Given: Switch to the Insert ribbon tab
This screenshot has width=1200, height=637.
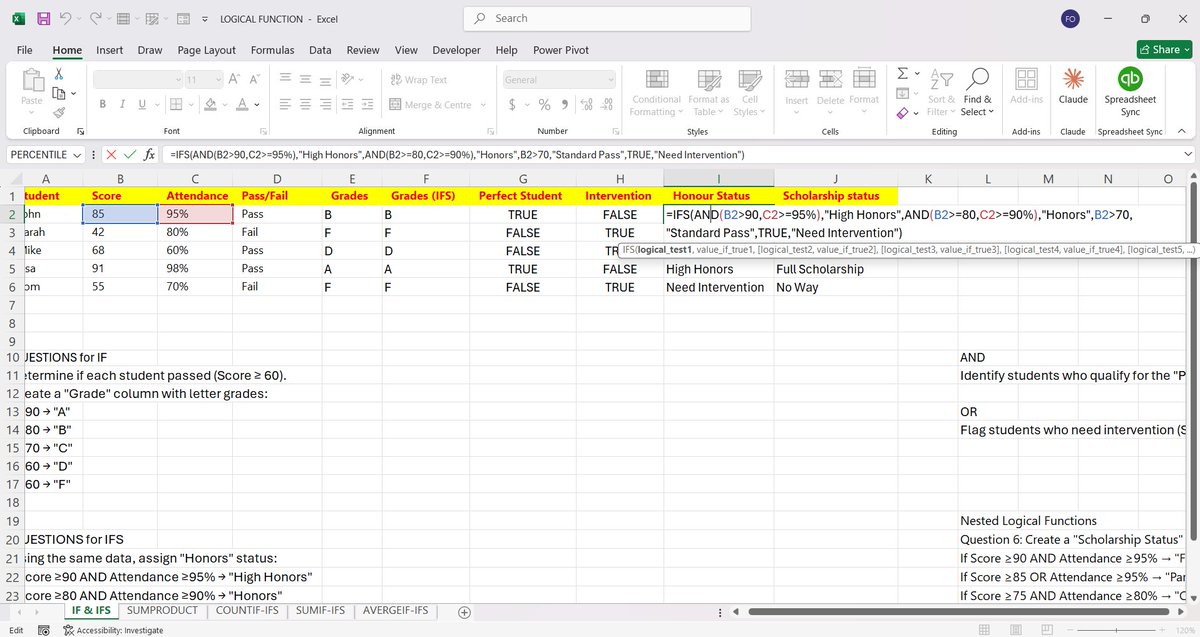Looking at the screenshot, I should 110,50.
